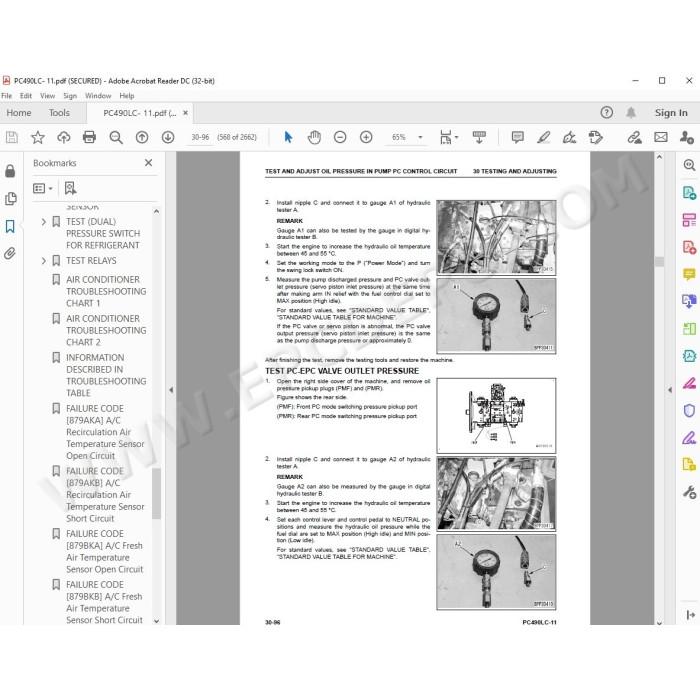Click the bookmarks panel scrollbar thumb

pyautogui.click(x=156, y=494)
